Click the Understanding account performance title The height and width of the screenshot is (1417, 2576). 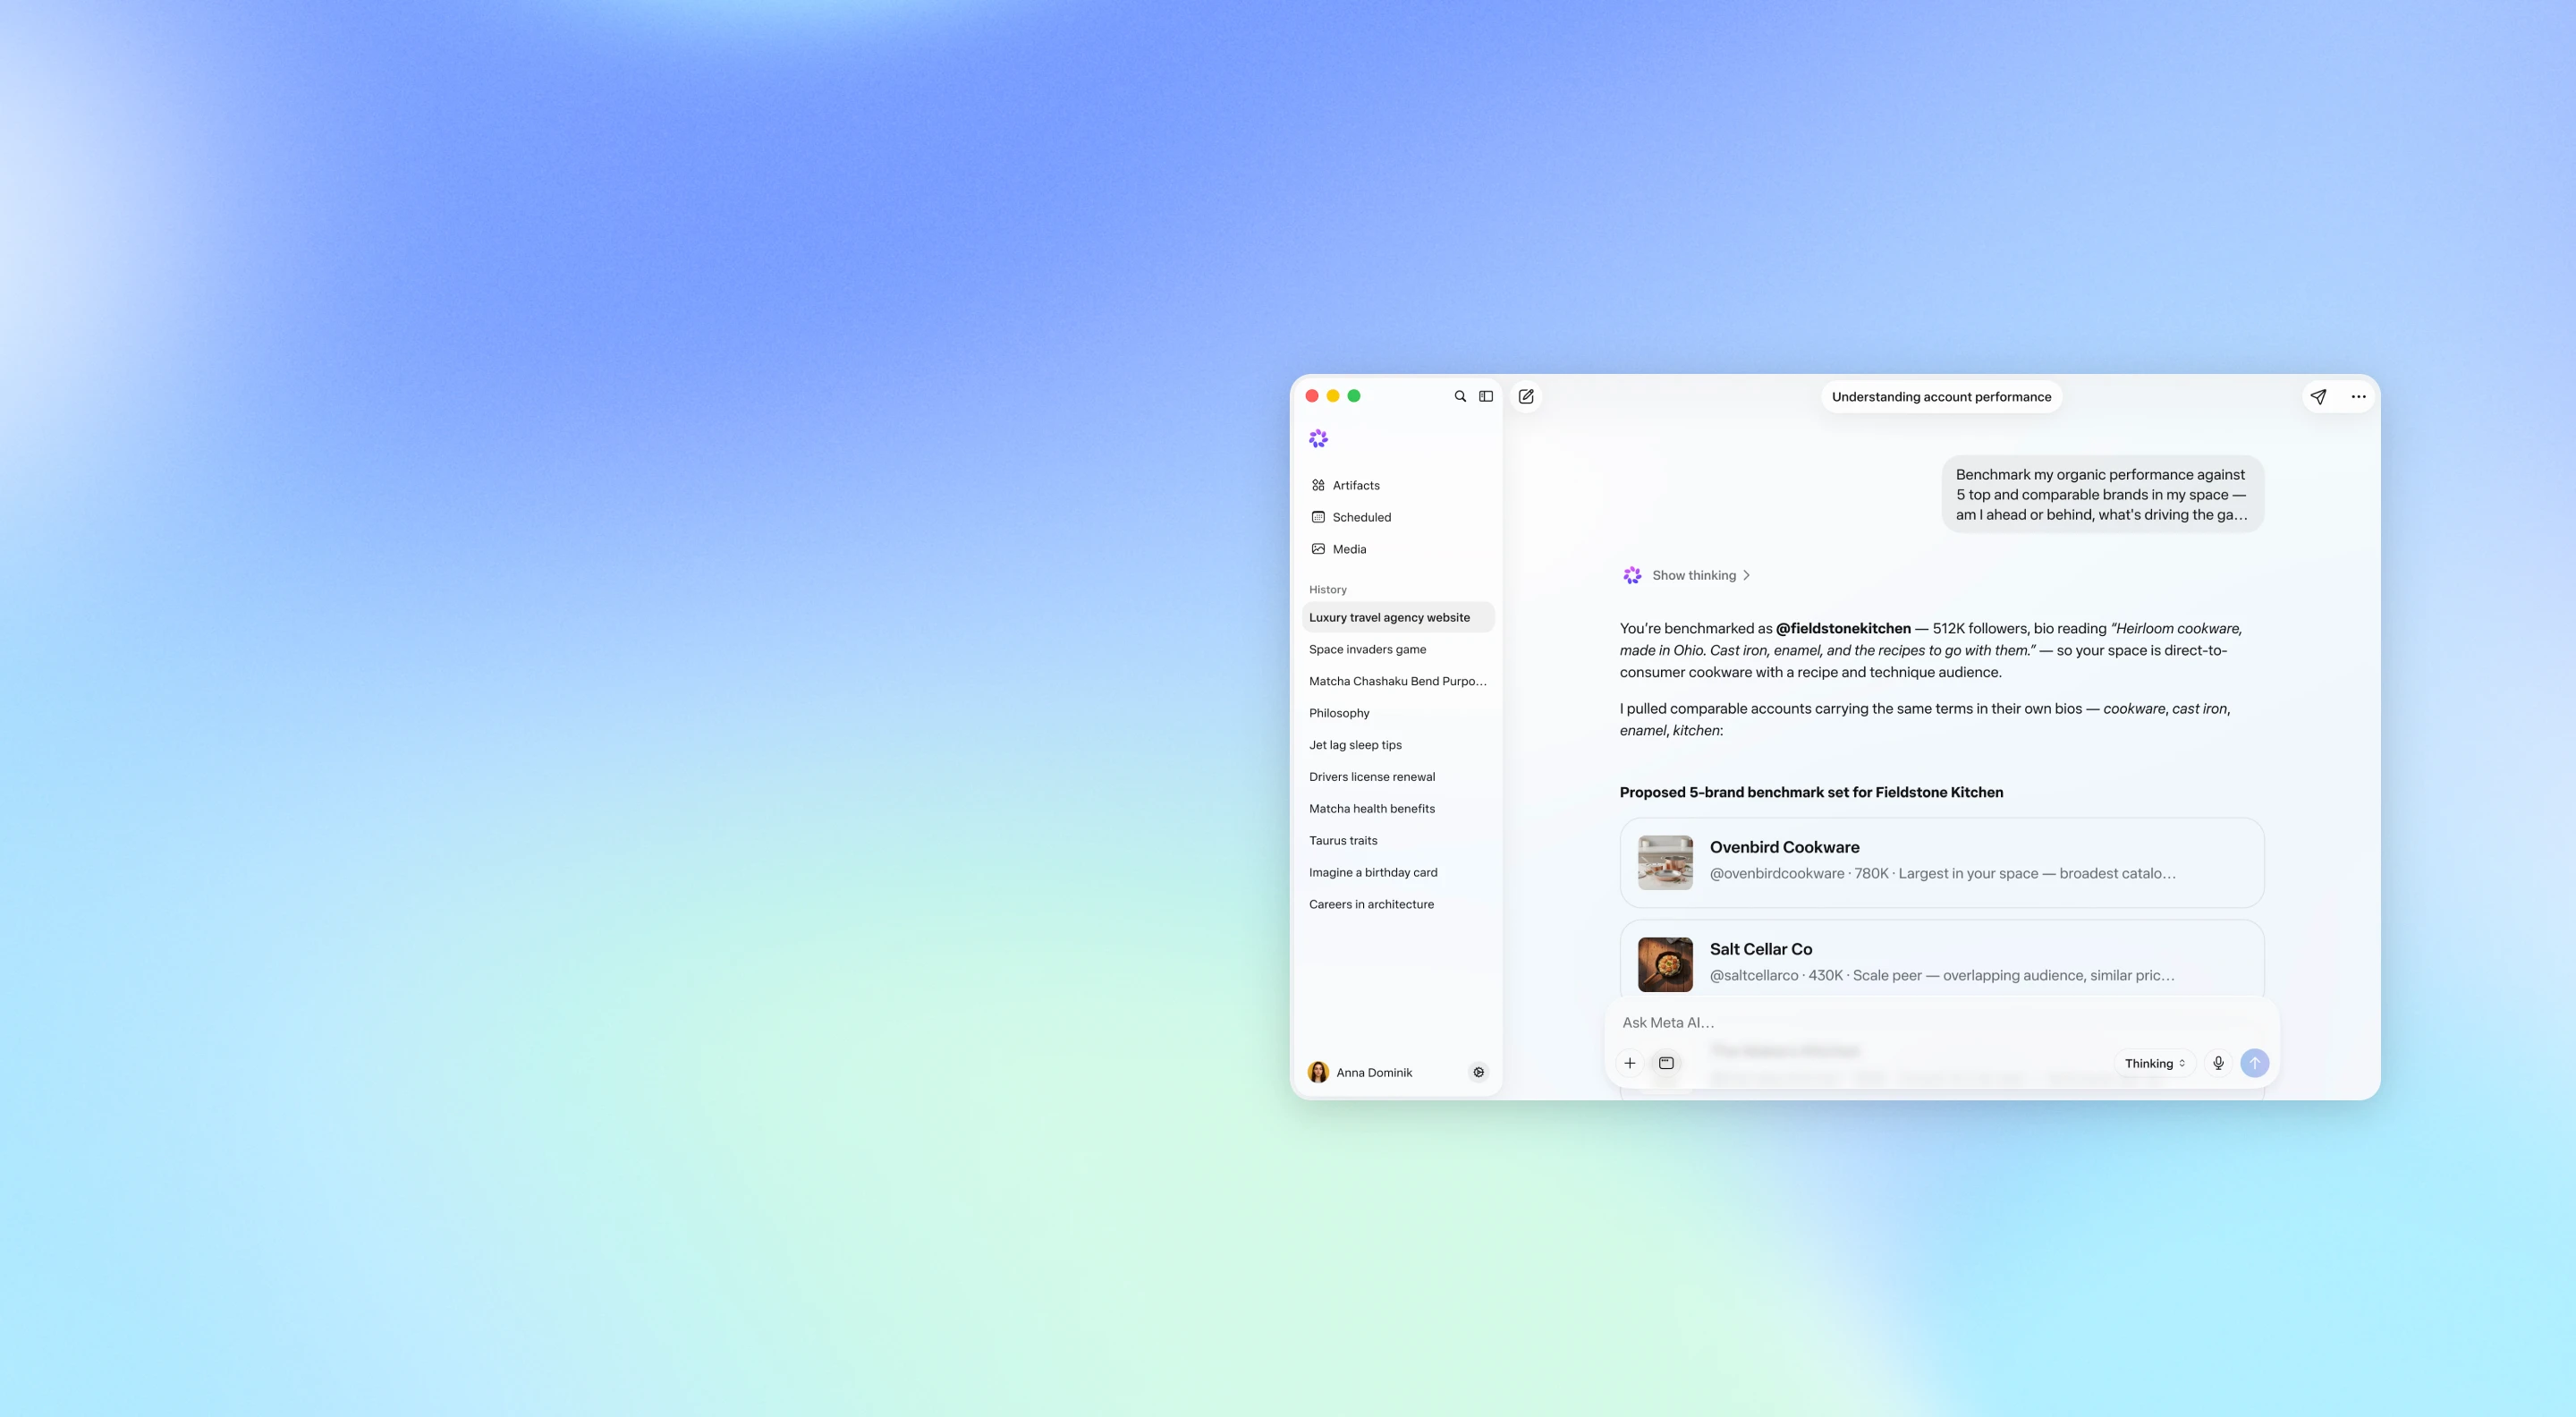click(1941, 397)
